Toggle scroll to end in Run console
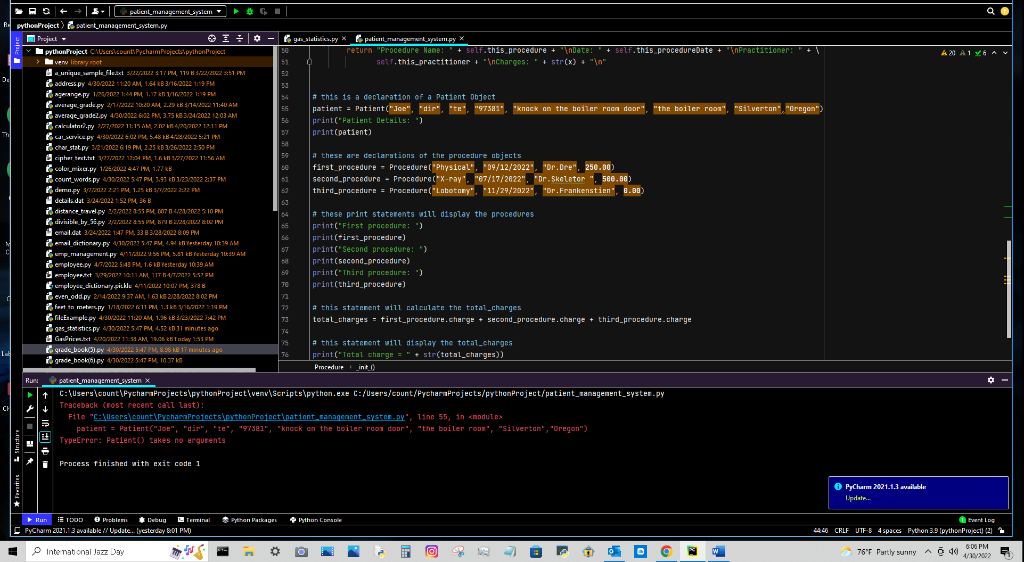The width and height of the screenshot is (1024, 562). (45, 436)
